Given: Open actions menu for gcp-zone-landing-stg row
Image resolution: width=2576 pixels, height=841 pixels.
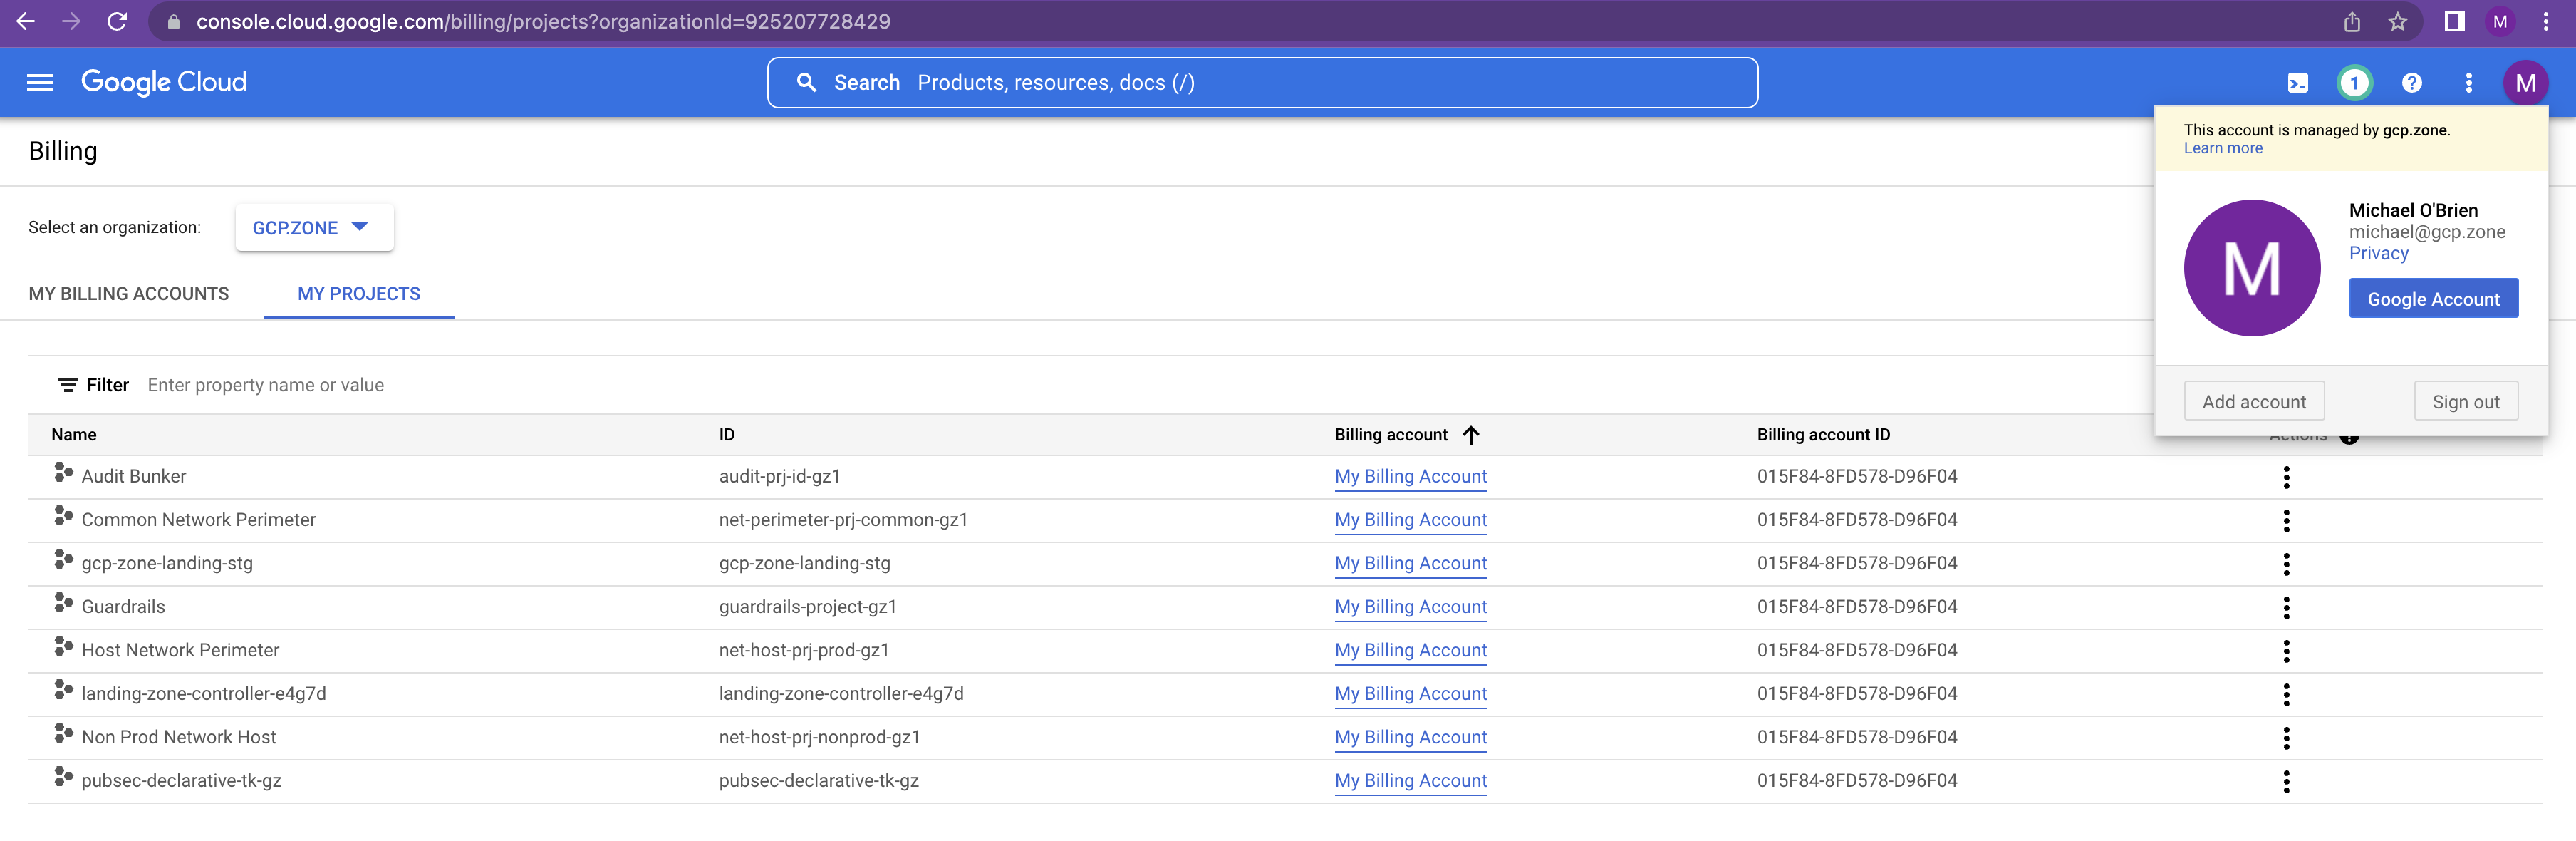Looking at the screenshot, I should (x=2286, y=564).
